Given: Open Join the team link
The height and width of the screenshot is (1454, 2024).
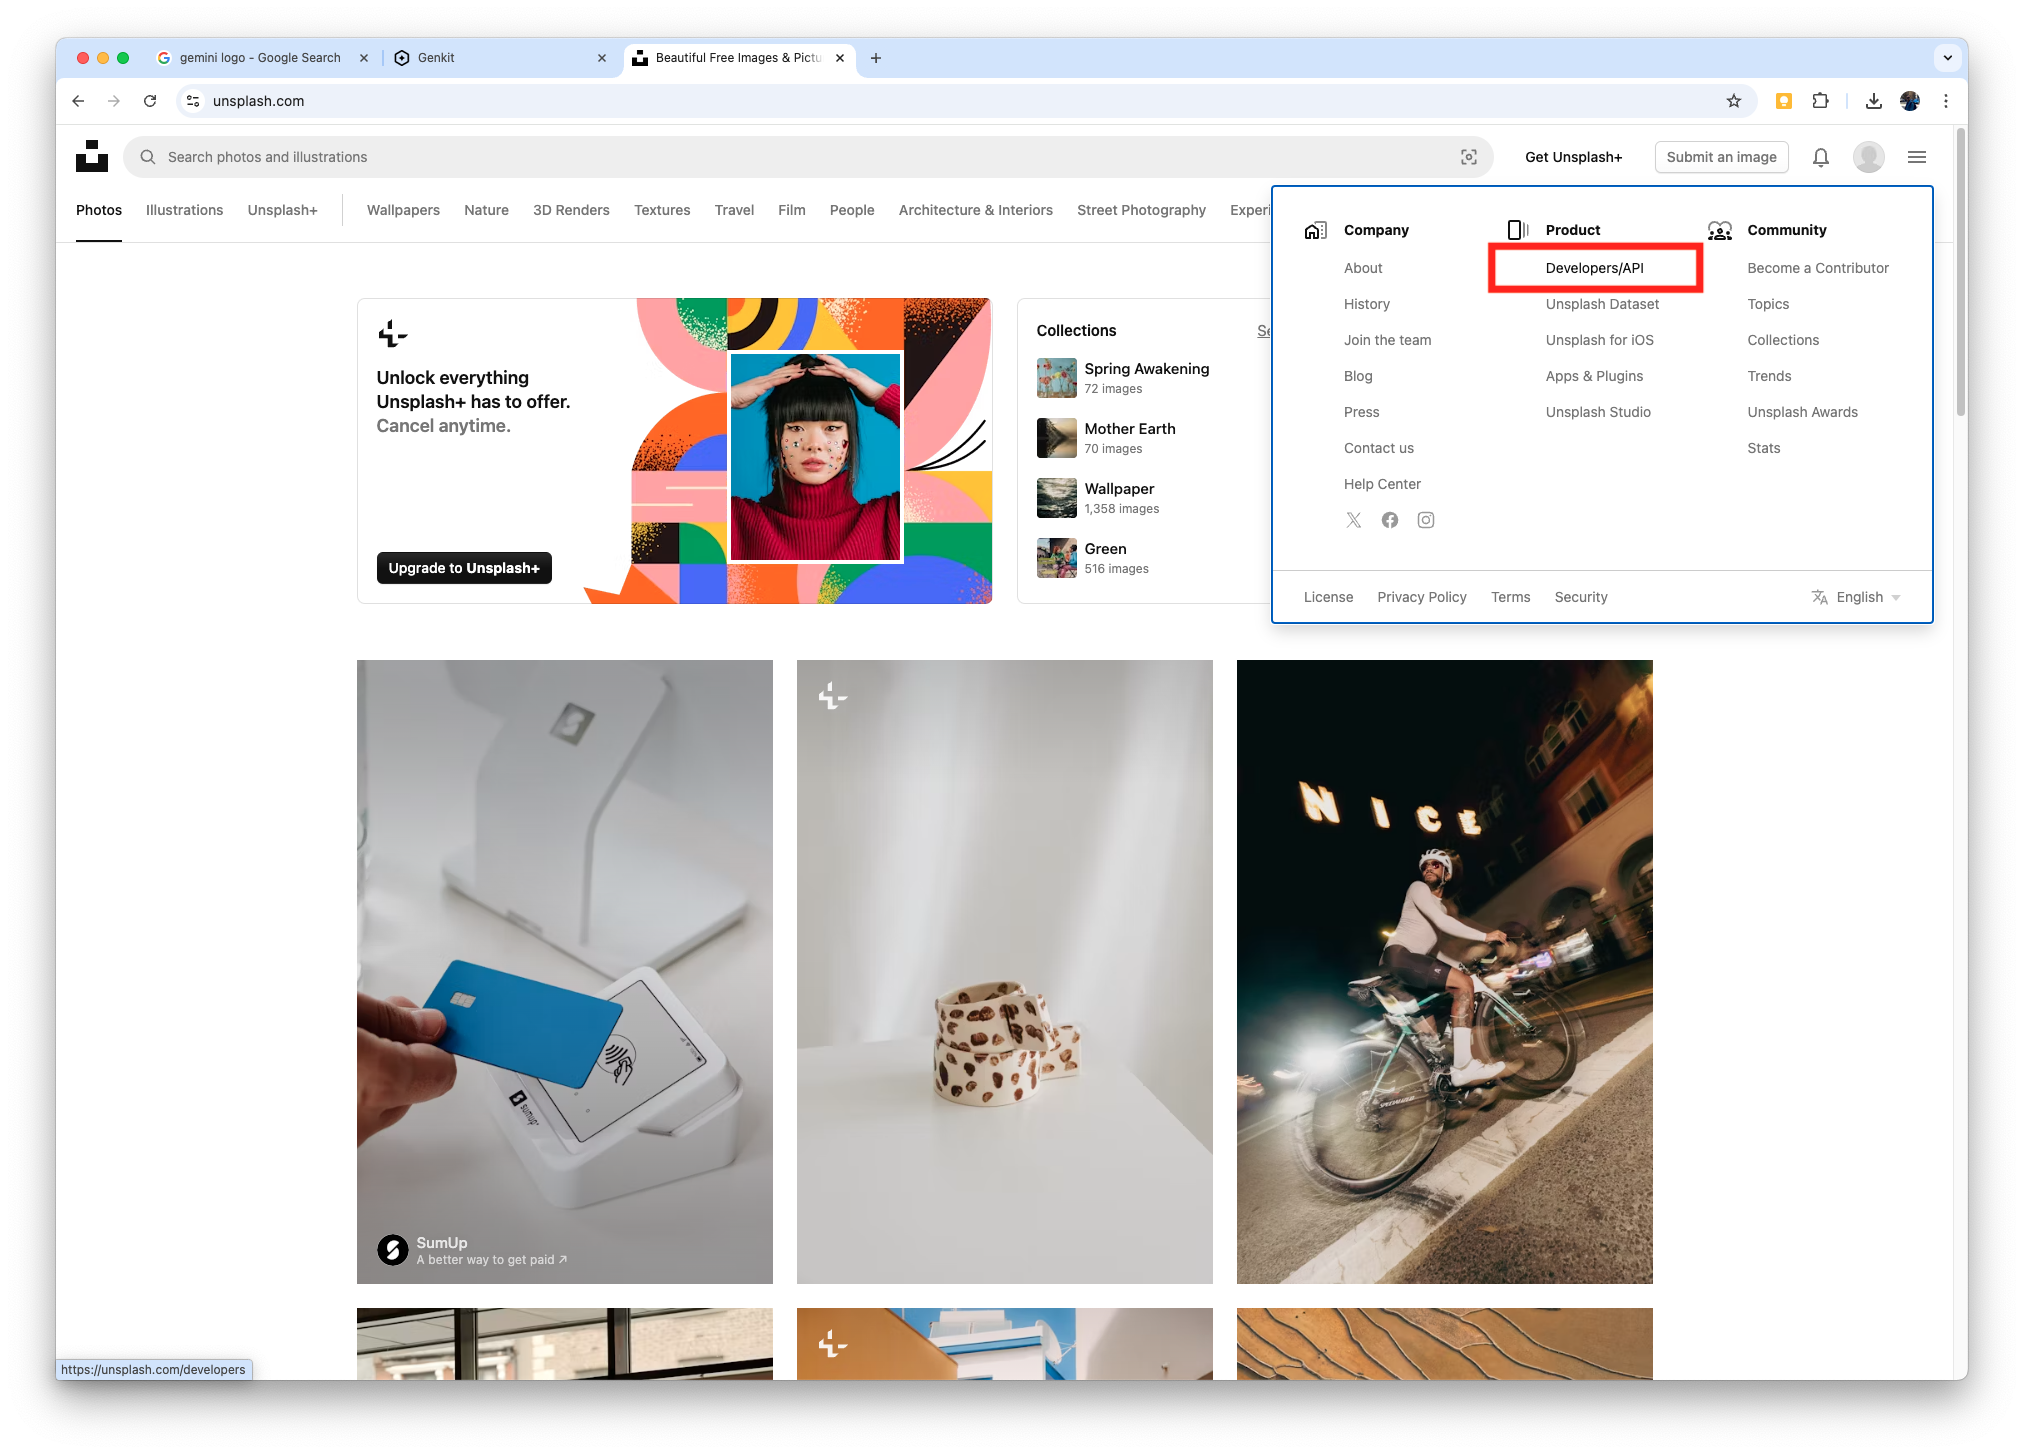Looking at the screenshot, I should pyautogui.click(x=1387, y=340).
